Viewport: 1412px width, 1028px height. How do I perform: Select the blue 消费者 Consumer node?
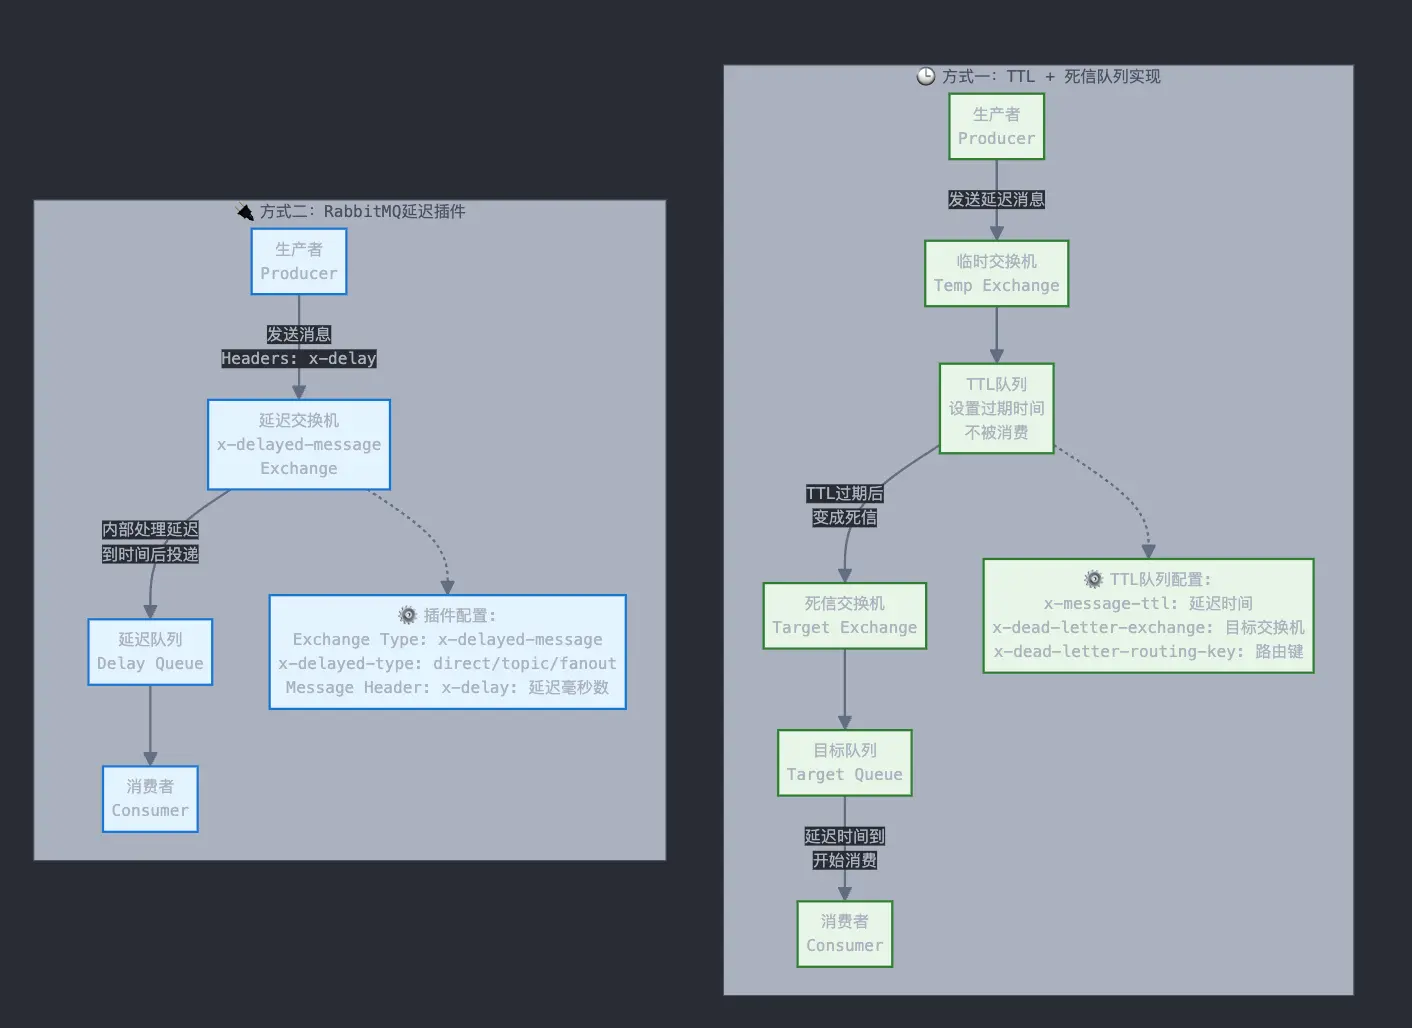[x=150, y=799]
